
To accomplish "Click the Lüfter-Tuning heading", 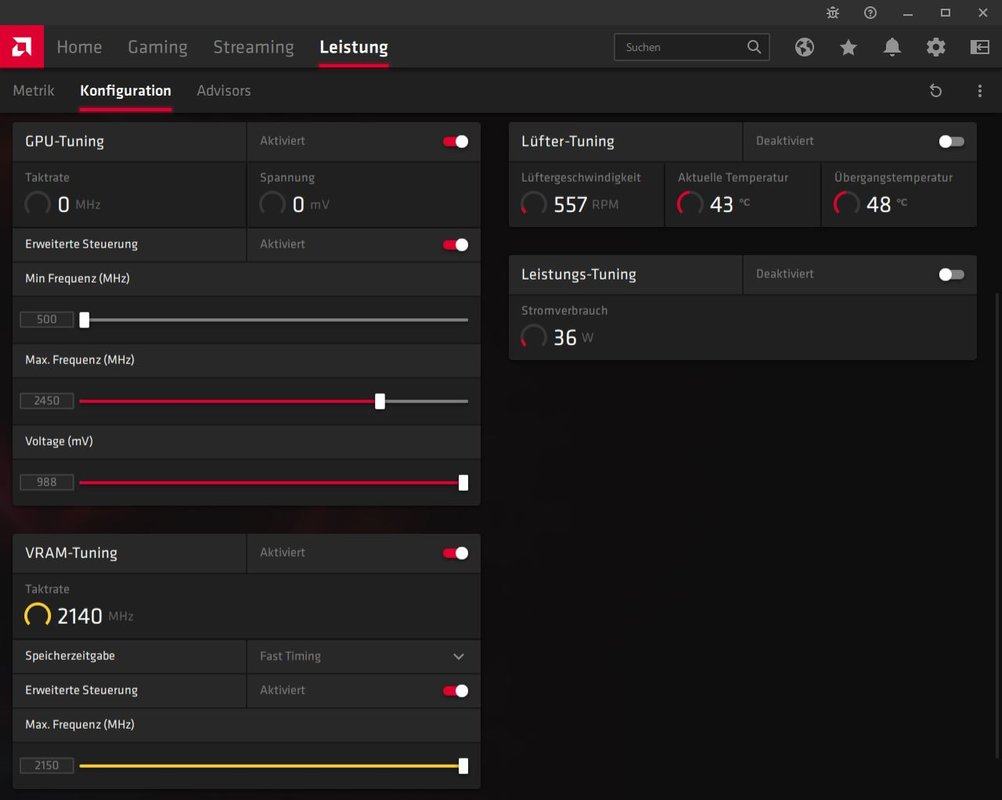I will tap(567, 141).
